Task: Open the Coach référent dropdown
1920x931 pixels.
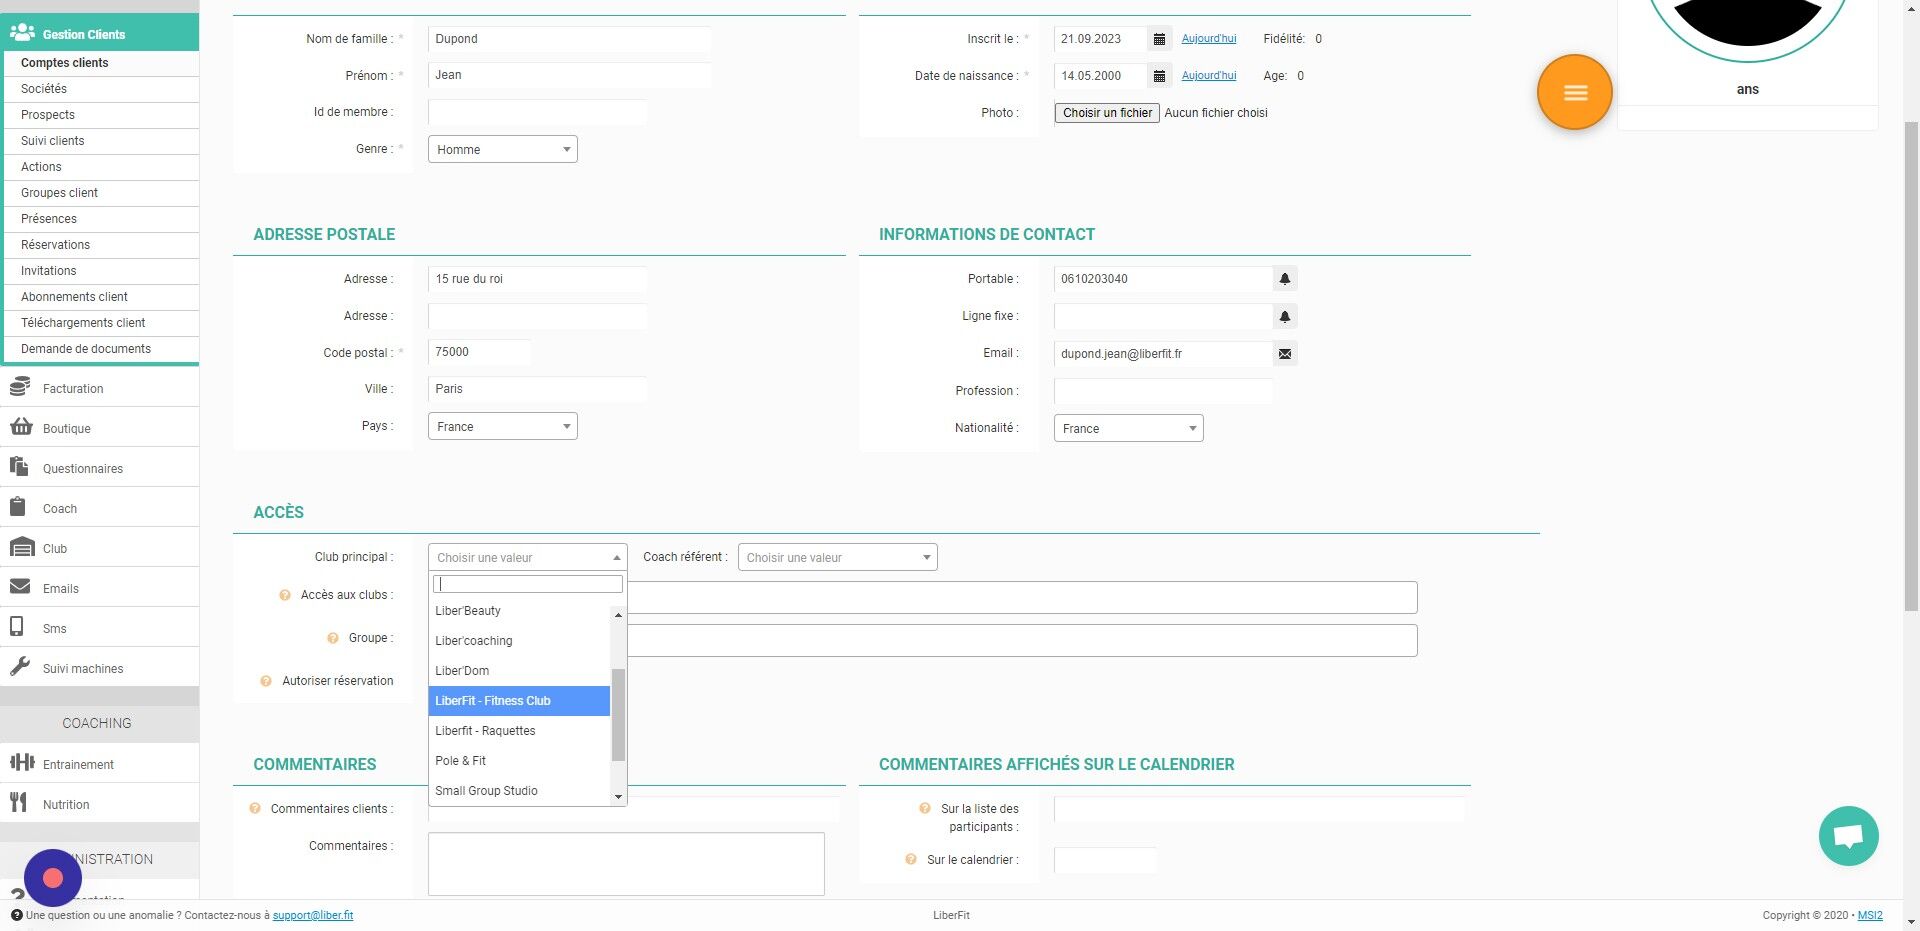Action: (838, 557)
